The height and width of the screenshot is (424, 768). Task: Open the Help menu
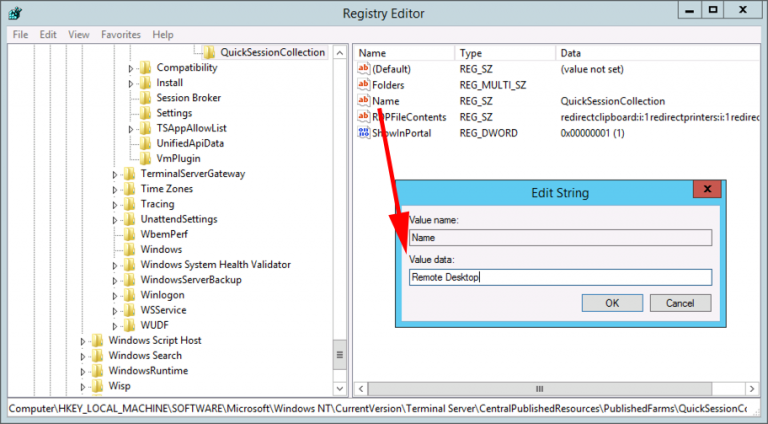pyautogui.click(x=163, y=35)
